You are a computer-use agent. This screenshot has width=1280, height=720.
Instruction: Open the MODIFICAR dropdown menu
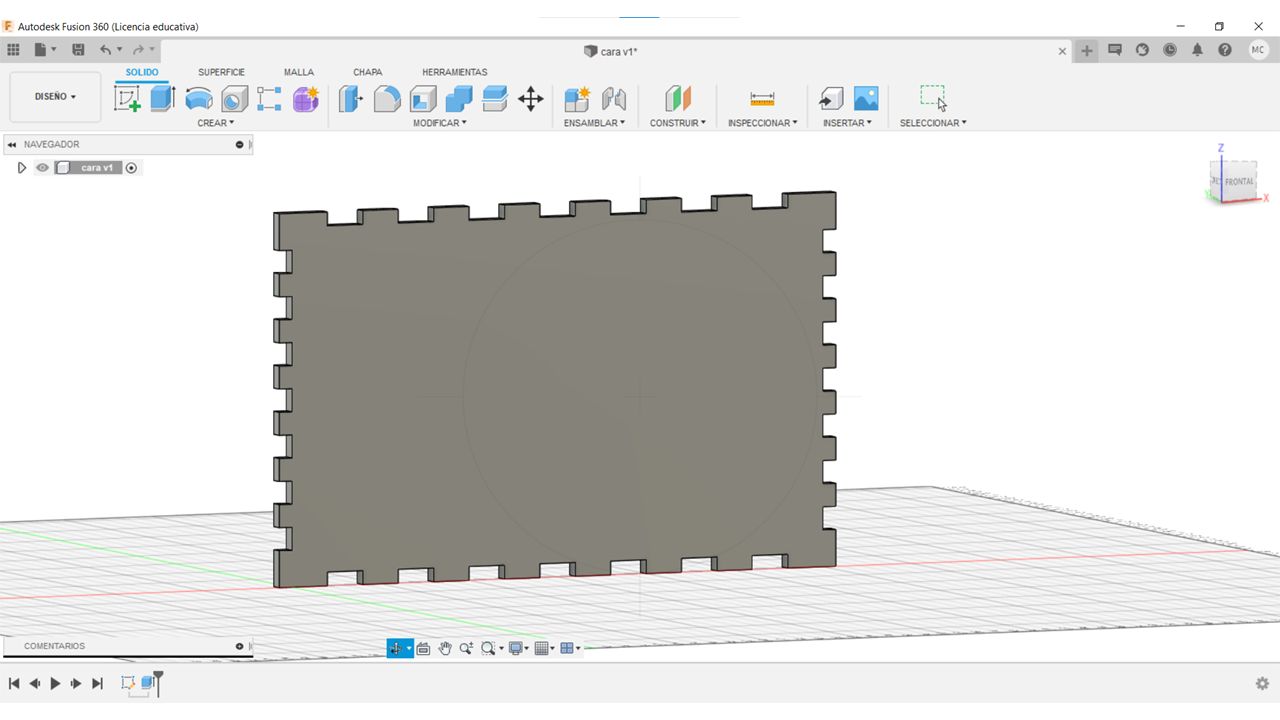pos(439,123)
